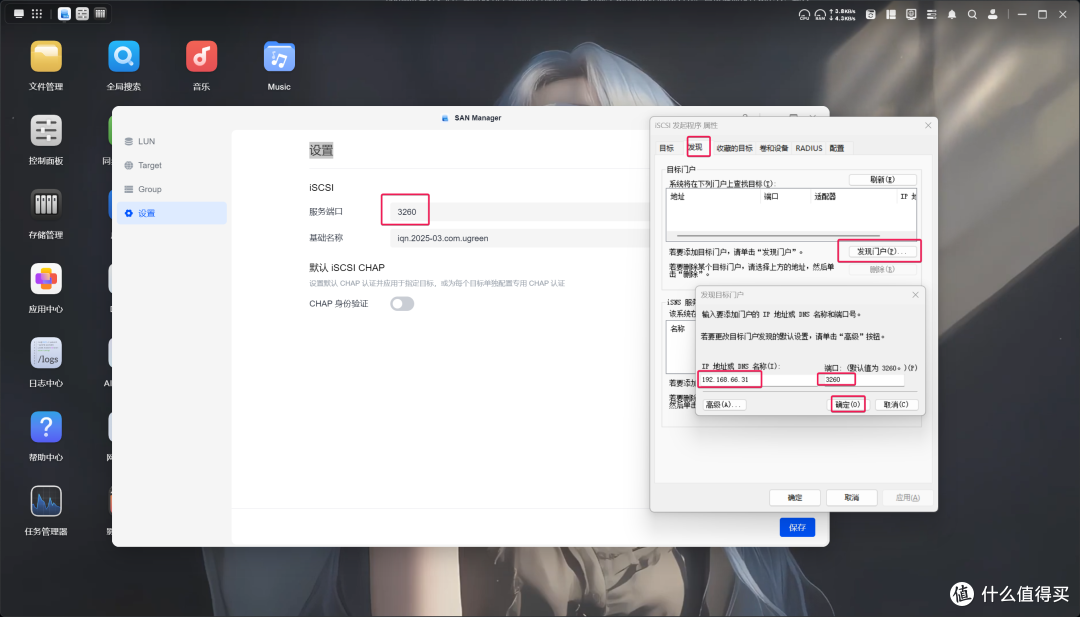This screenshot has height=617, width=1080.
Task: Click the third pinned app icon in the top bar
Action: 100,14
